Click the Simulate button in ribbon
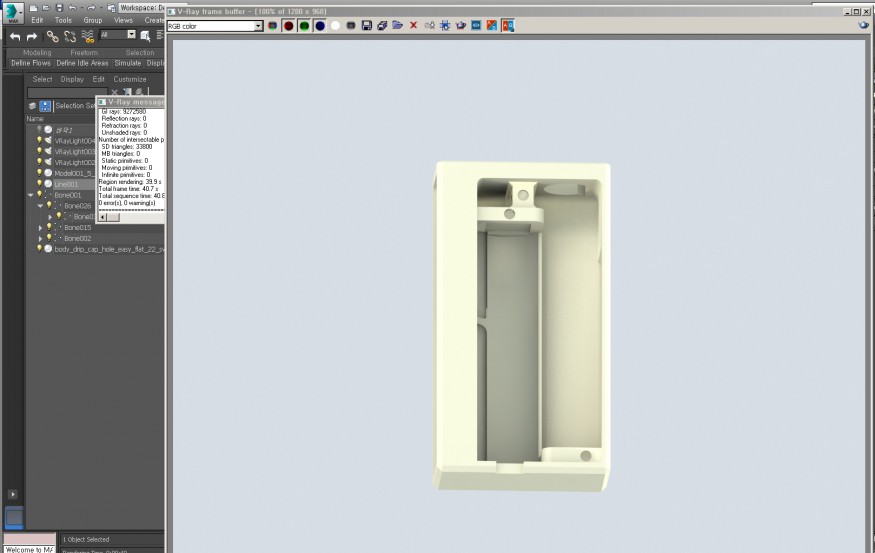Viewport: 875px width, 553px height. tap(127, 63)
